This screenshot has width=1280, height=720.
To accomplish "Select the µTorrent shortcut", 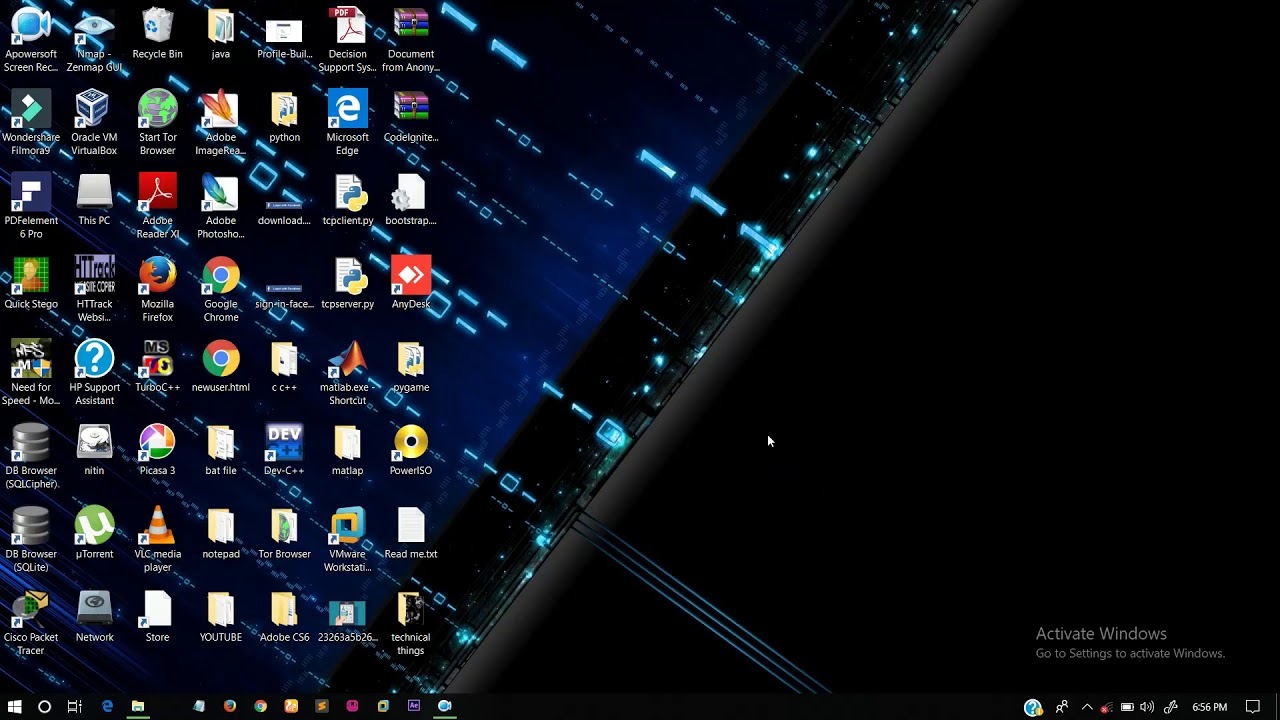I will pos(94,533).
